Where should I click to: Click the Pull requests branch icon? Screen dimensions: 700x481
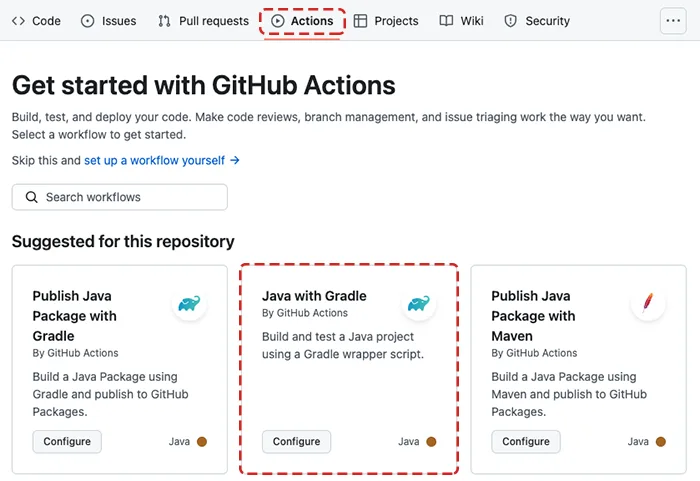coord(164,21)
